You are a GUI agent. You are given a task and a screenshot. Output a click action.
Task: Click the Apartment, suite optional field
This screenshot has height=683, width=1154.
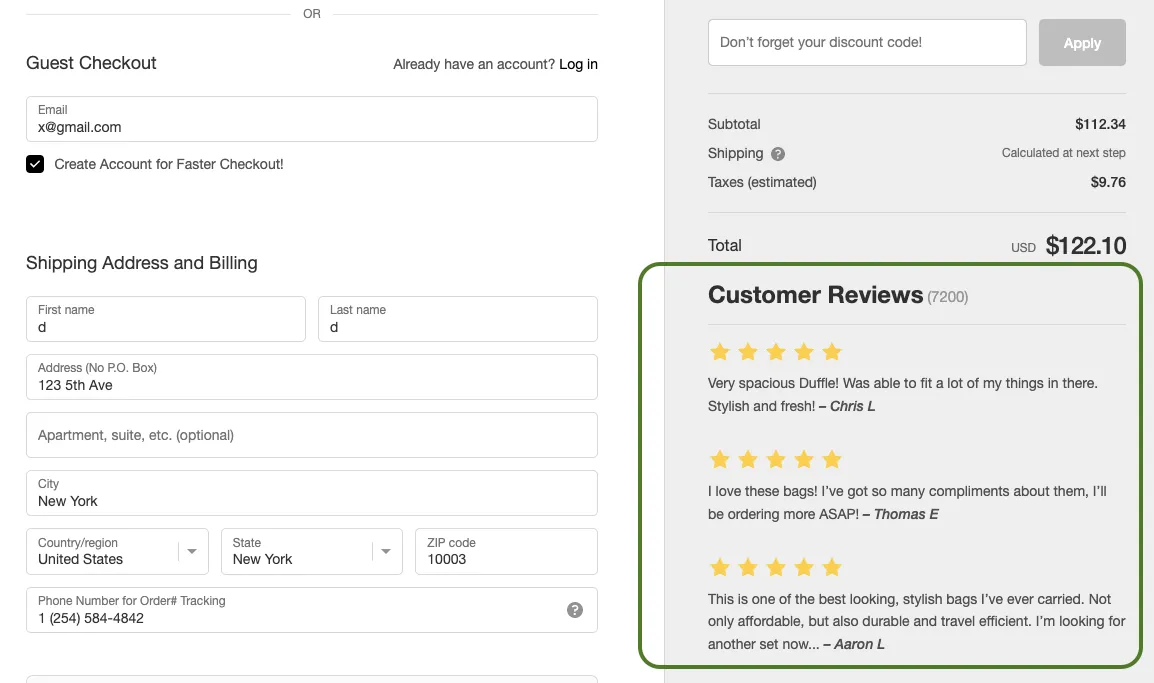coord(311,435)
